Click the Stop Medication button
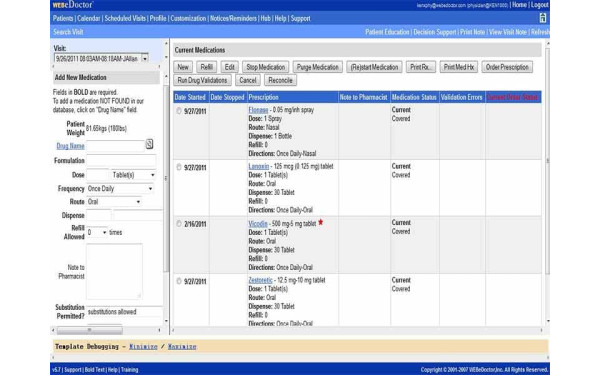 tap(266, 67)
